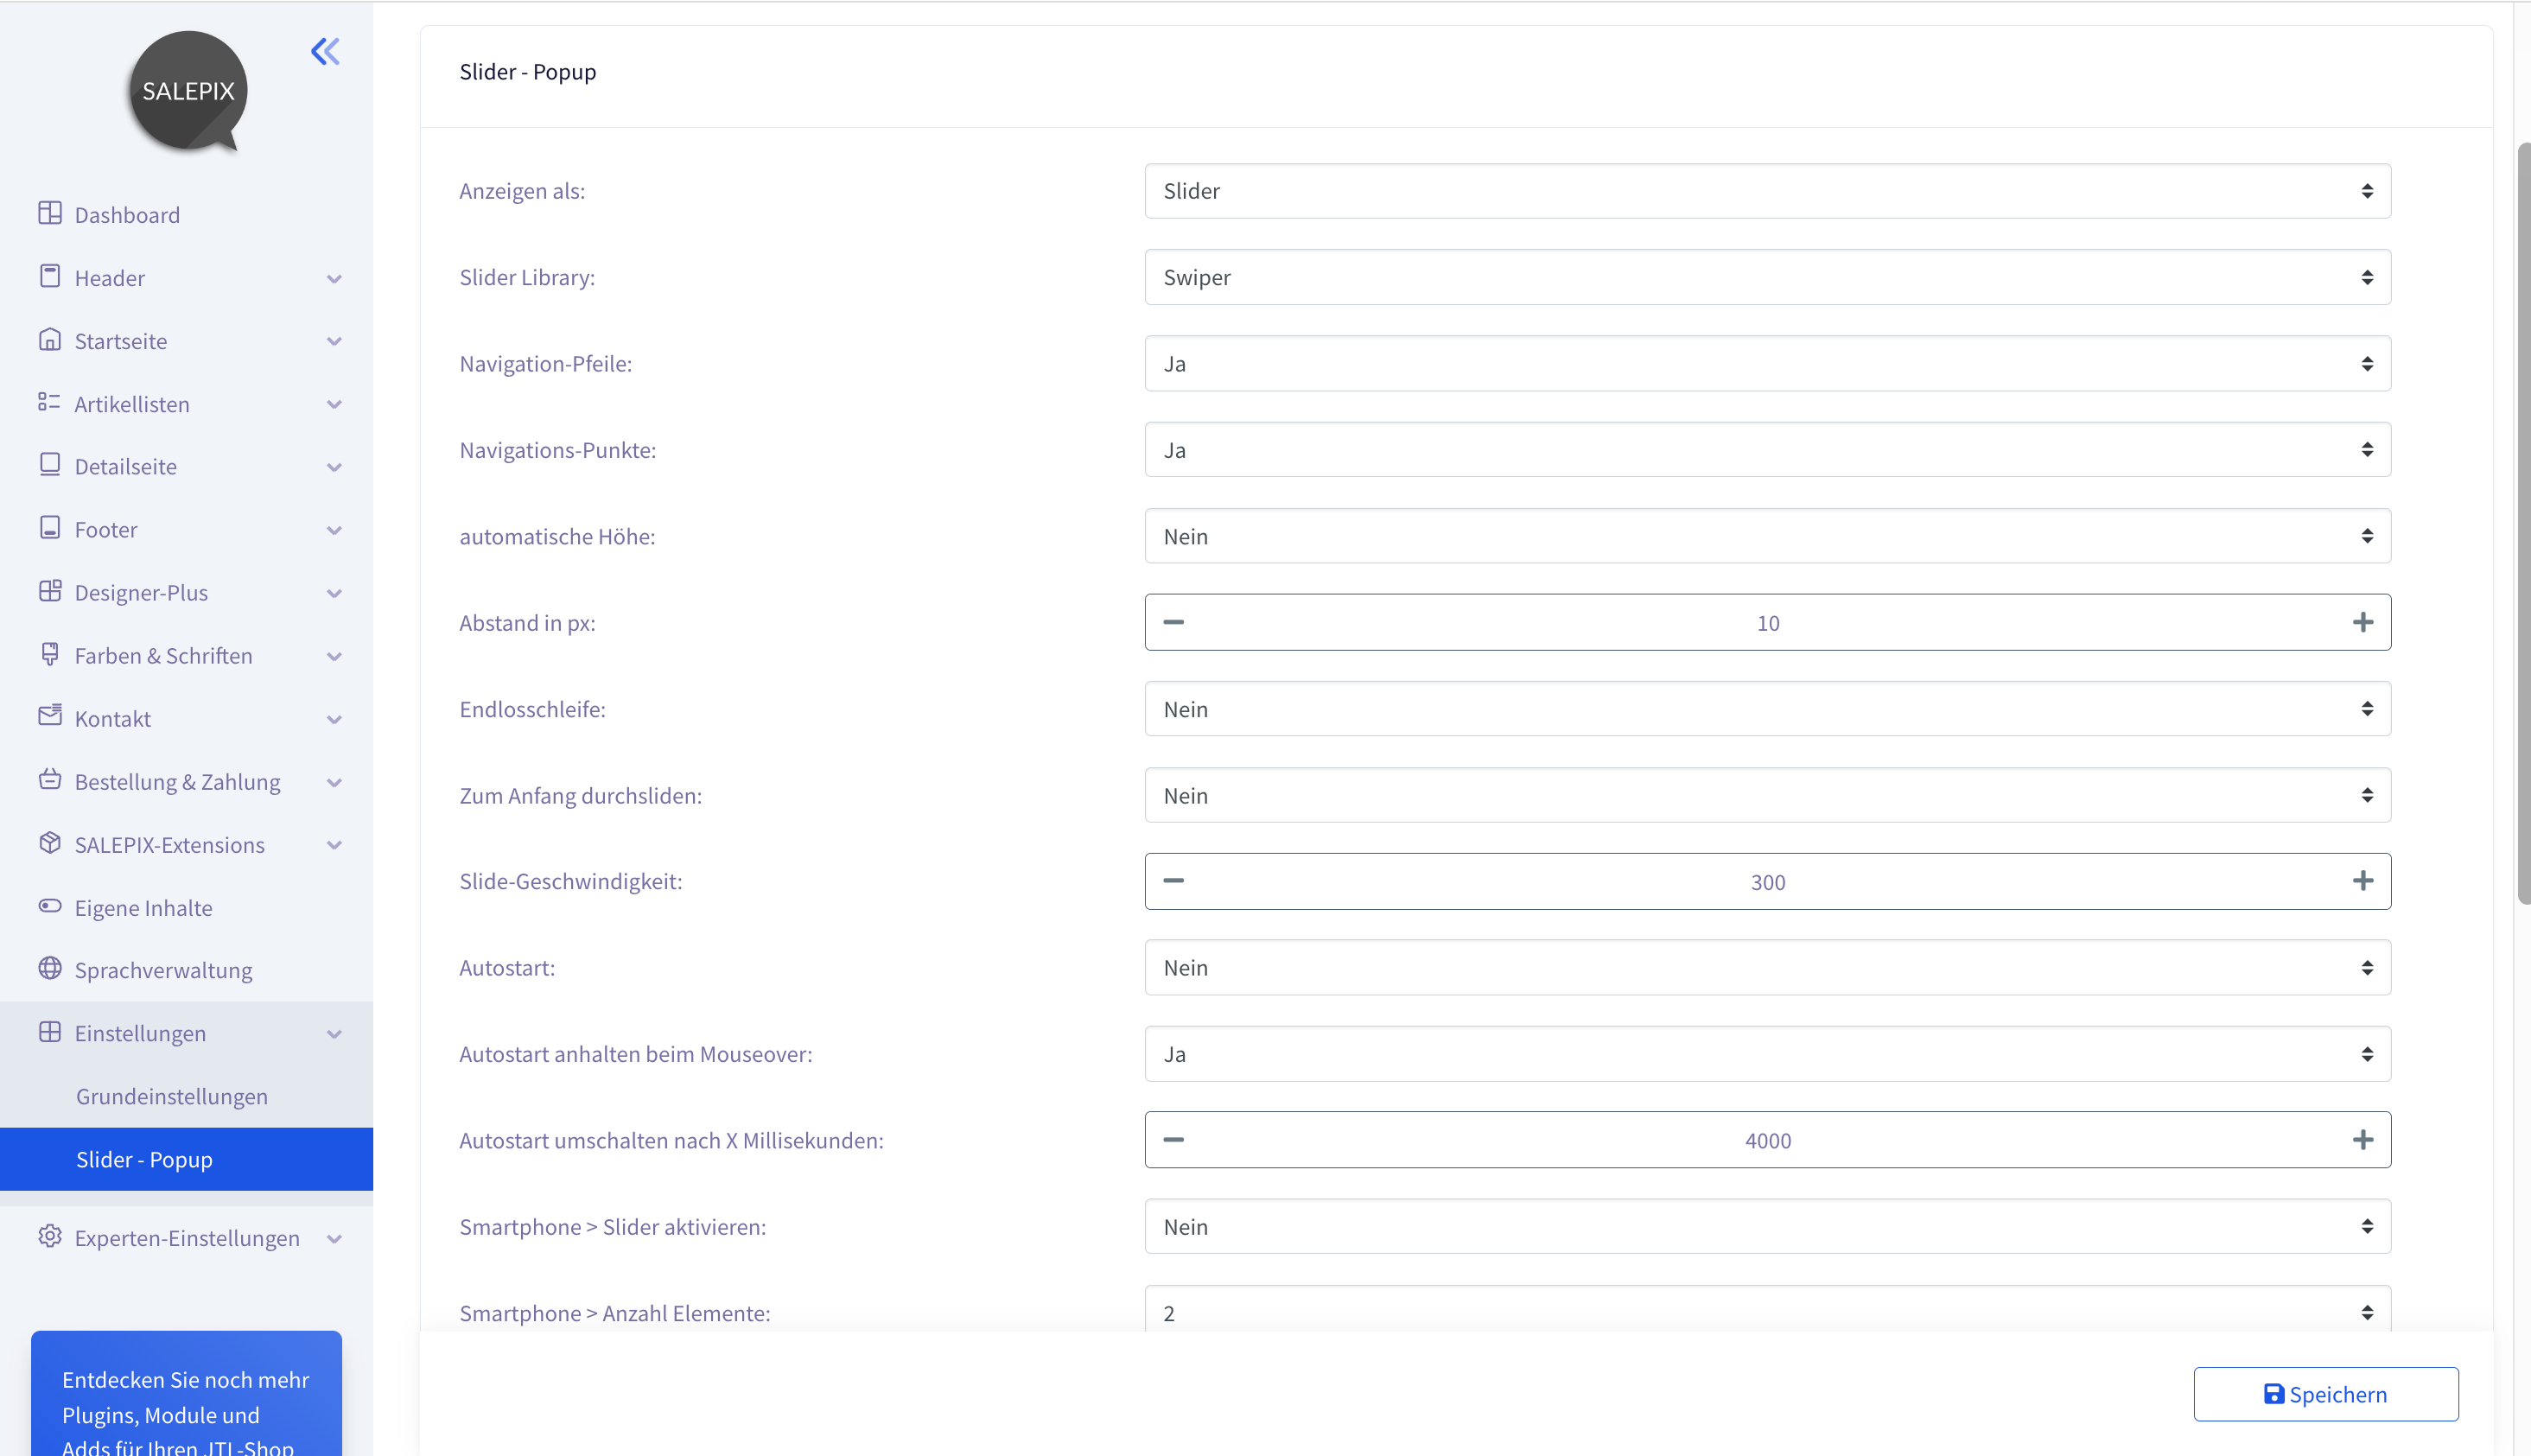Click the Startseite home icon
The height and width of the screenshot is (1456, 2531).
(x=50, y=339)
